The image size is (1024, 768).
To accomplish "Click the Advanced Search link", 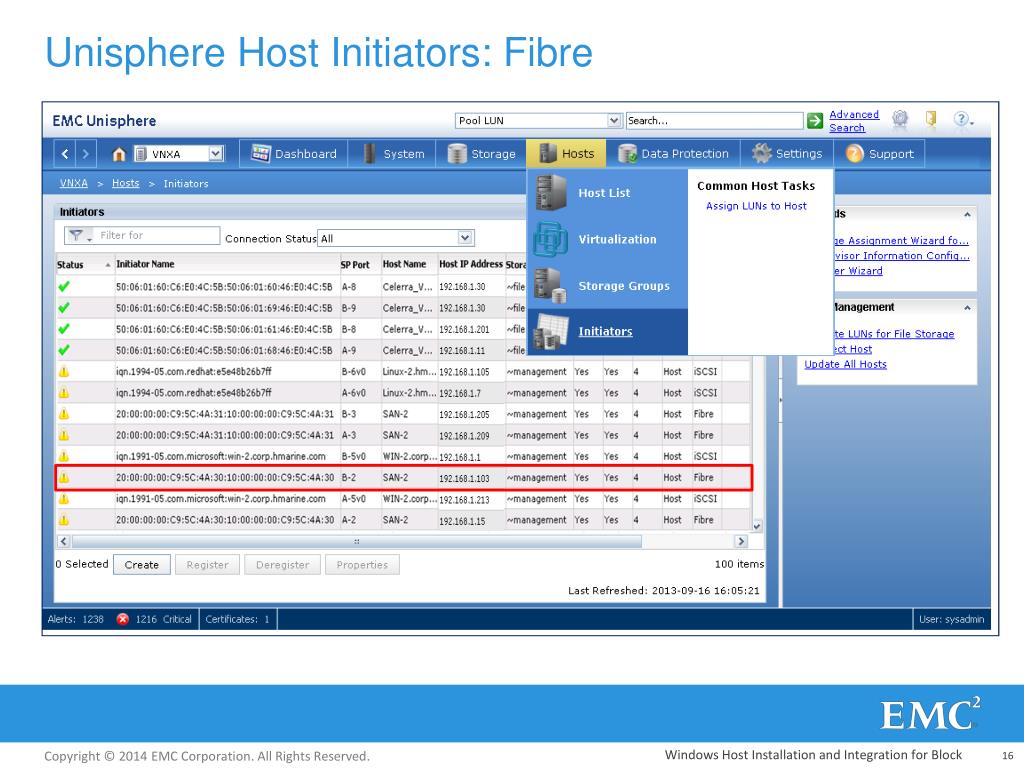I will (854, 121).
